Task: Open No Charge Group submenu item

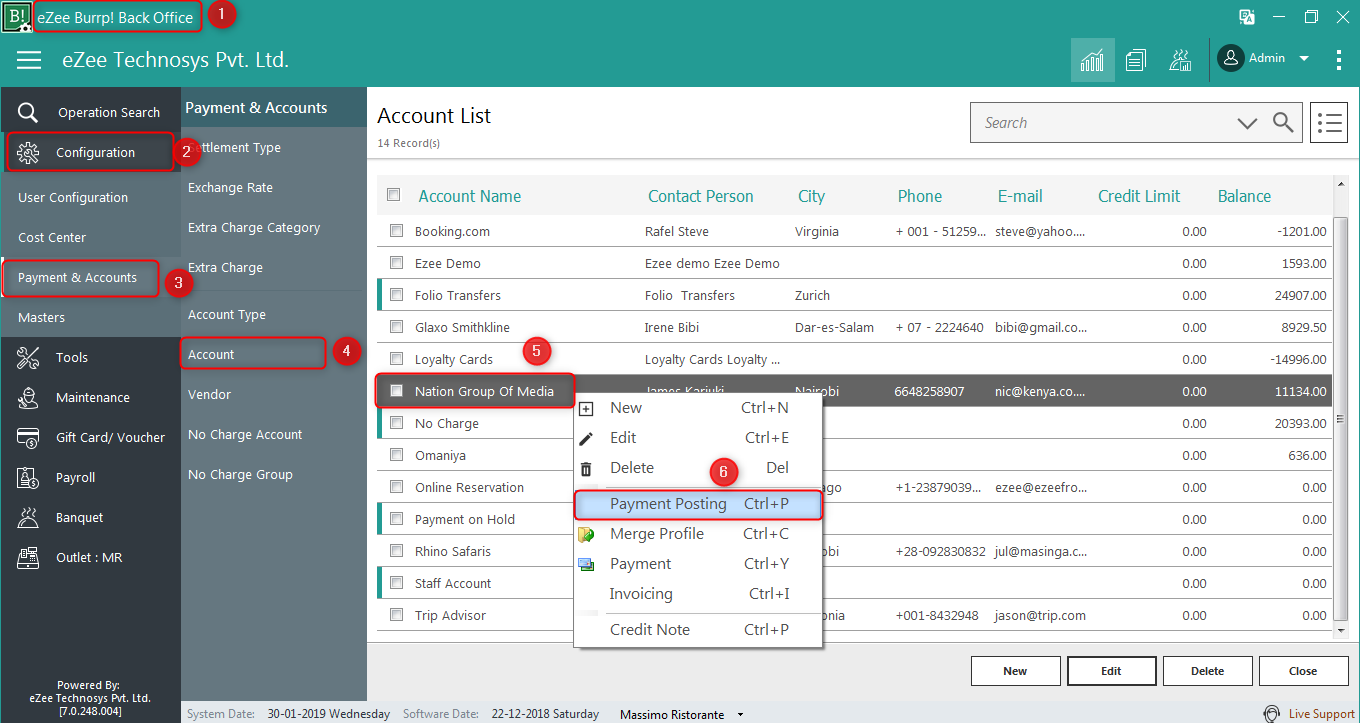Action: point(240,474)
